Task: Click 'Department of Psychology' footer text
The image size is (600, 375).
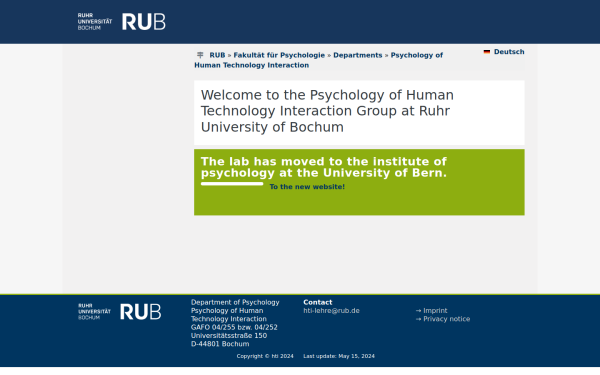Action: pos(235,302)
